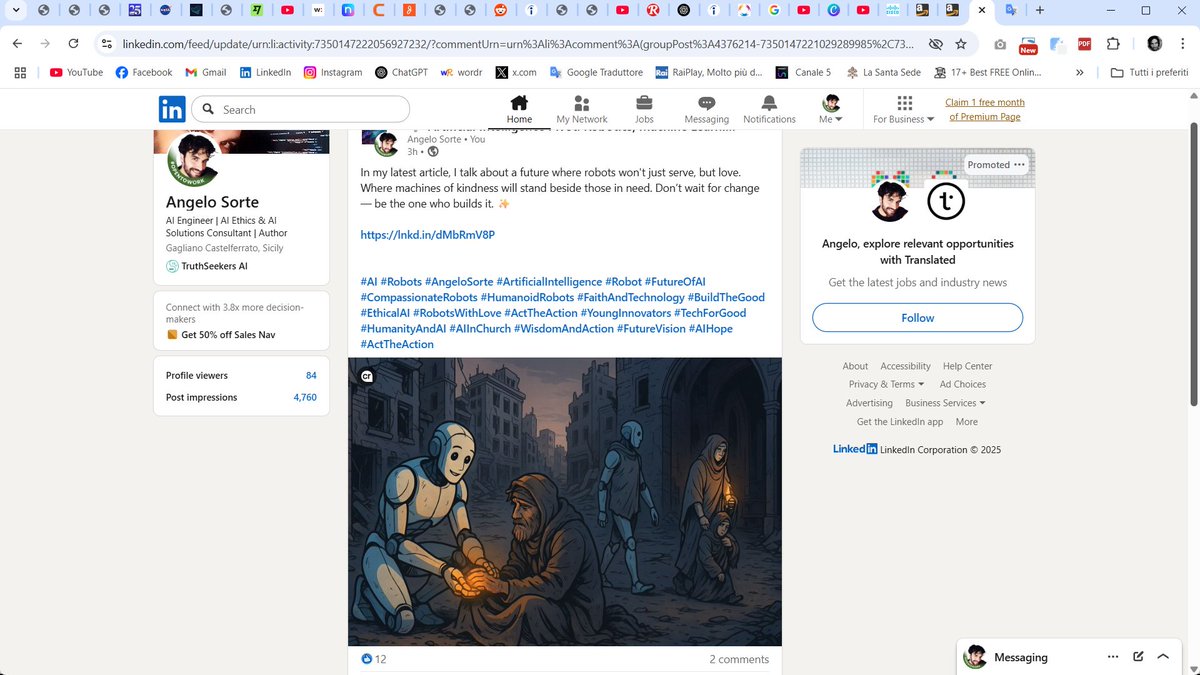Open the About footer link

click(x=855, y=366)
